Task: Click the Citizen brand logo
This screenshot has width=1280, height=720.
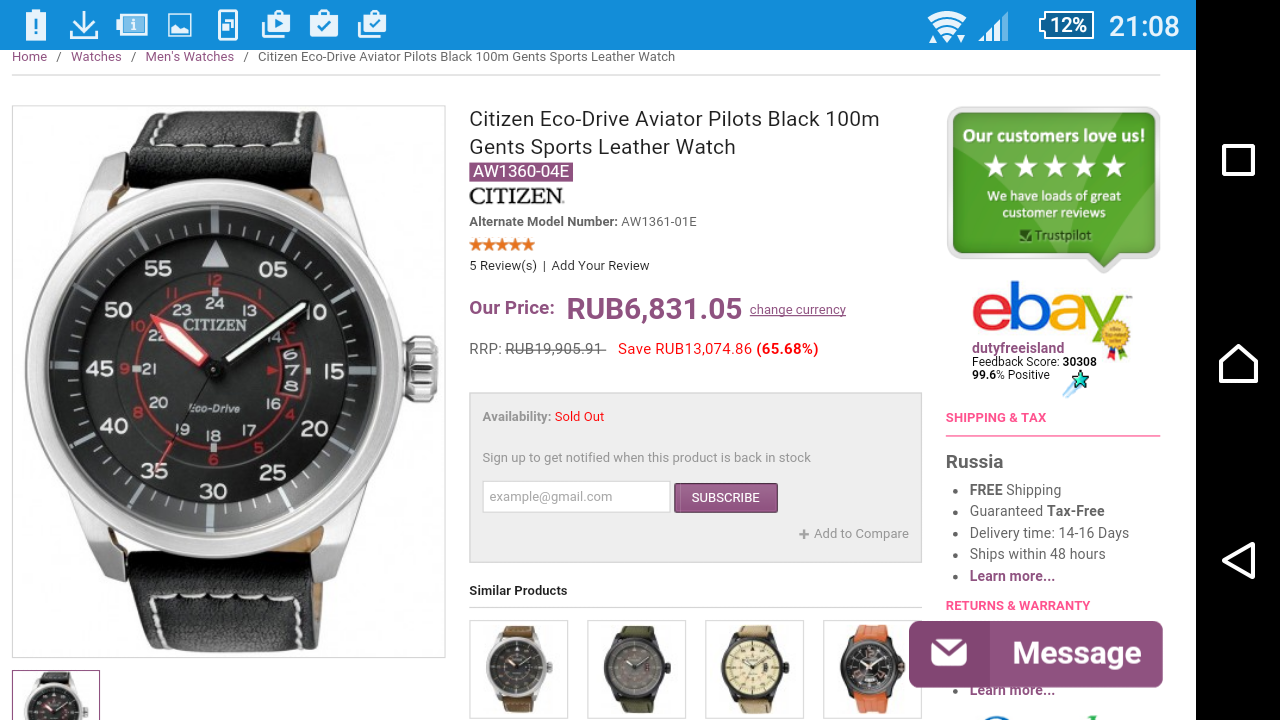Action: pos(517,196)
